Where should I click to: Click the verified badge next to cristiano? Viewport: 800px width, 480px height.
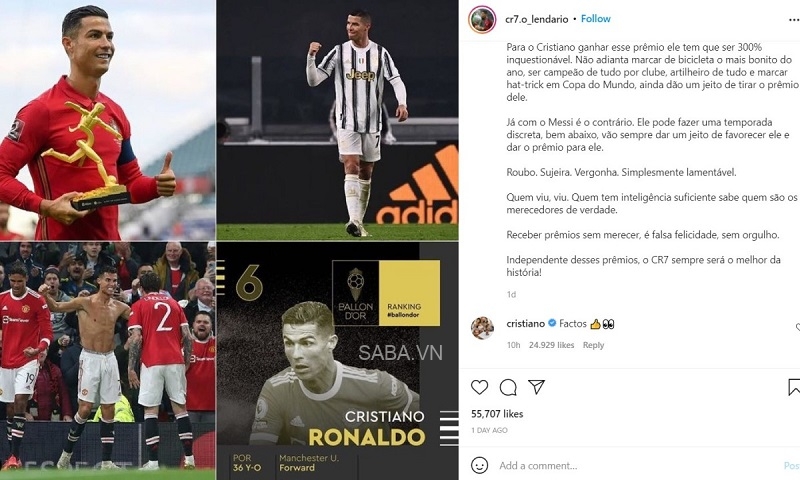click(552, 323)
